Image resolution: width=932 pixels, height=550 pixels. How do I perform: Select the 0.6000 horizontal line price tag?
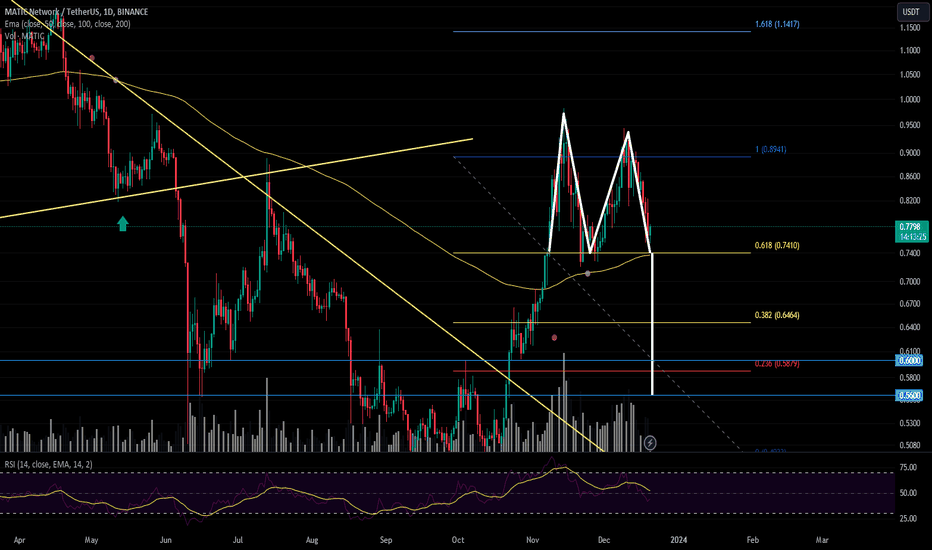coord(909,360)
